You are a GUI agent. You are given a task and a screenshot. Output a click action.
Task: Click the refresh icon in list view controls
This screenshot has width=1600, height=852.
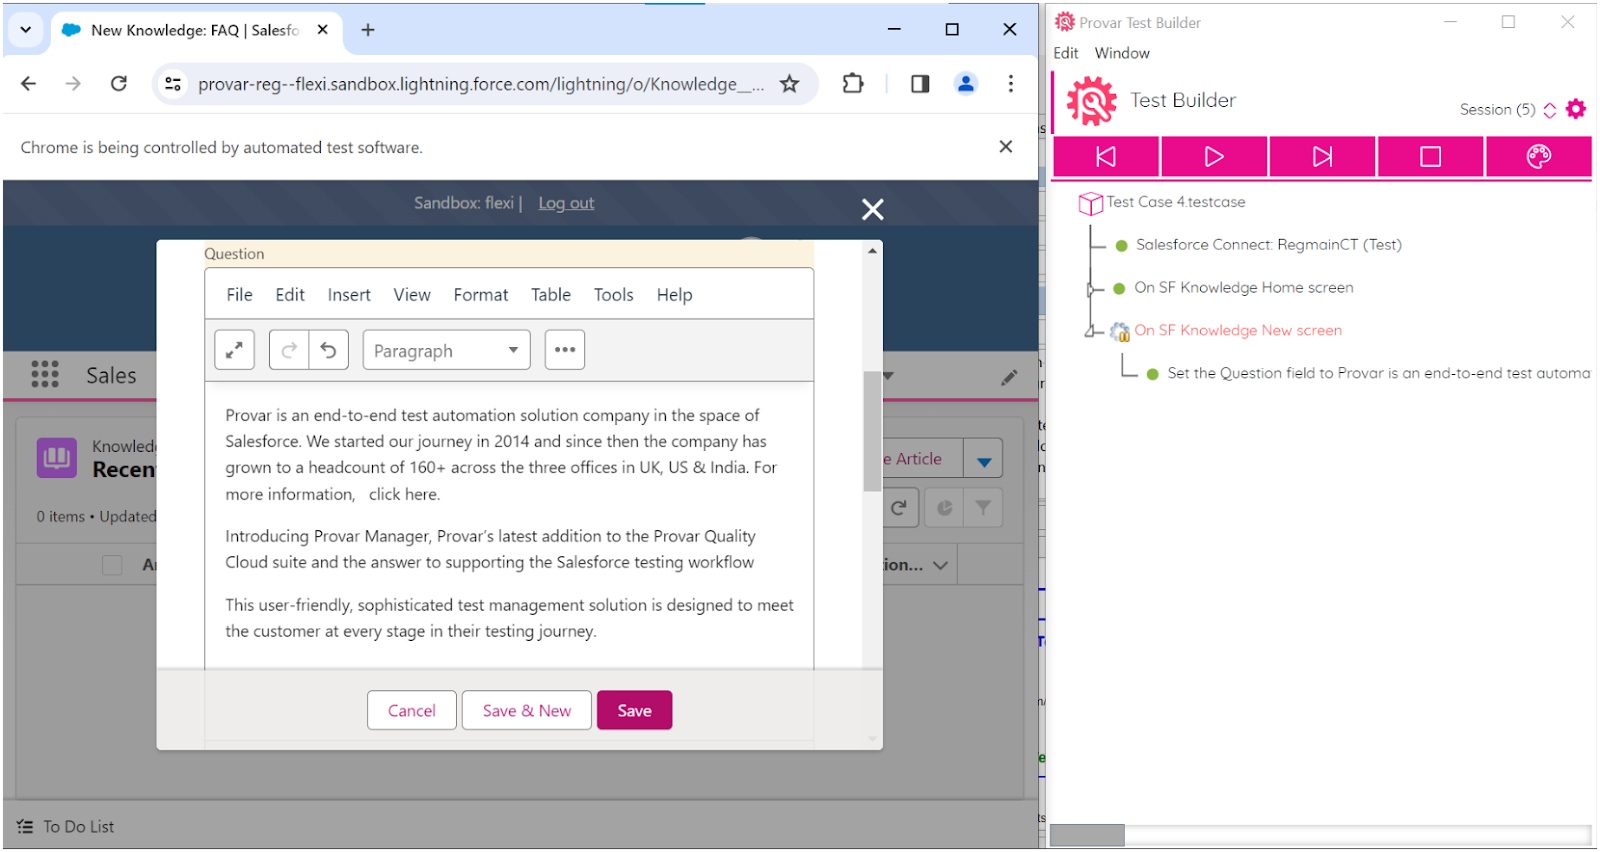(899, 508)
